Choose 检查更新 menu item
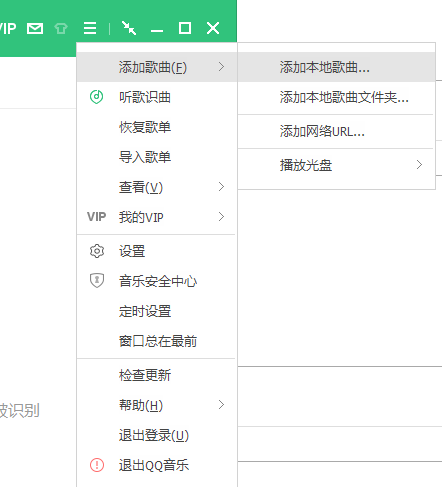This screenshot has height=487, width=442. point(157,375)
